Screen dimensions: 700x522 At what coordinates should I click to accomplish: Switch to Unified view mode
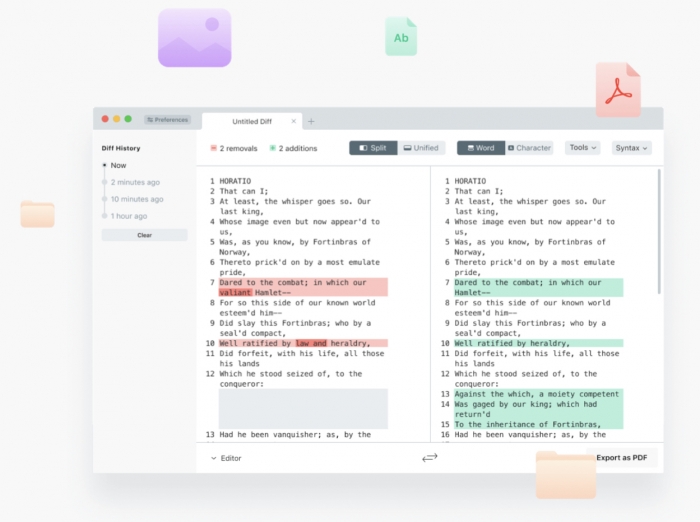tap(421, 148)
